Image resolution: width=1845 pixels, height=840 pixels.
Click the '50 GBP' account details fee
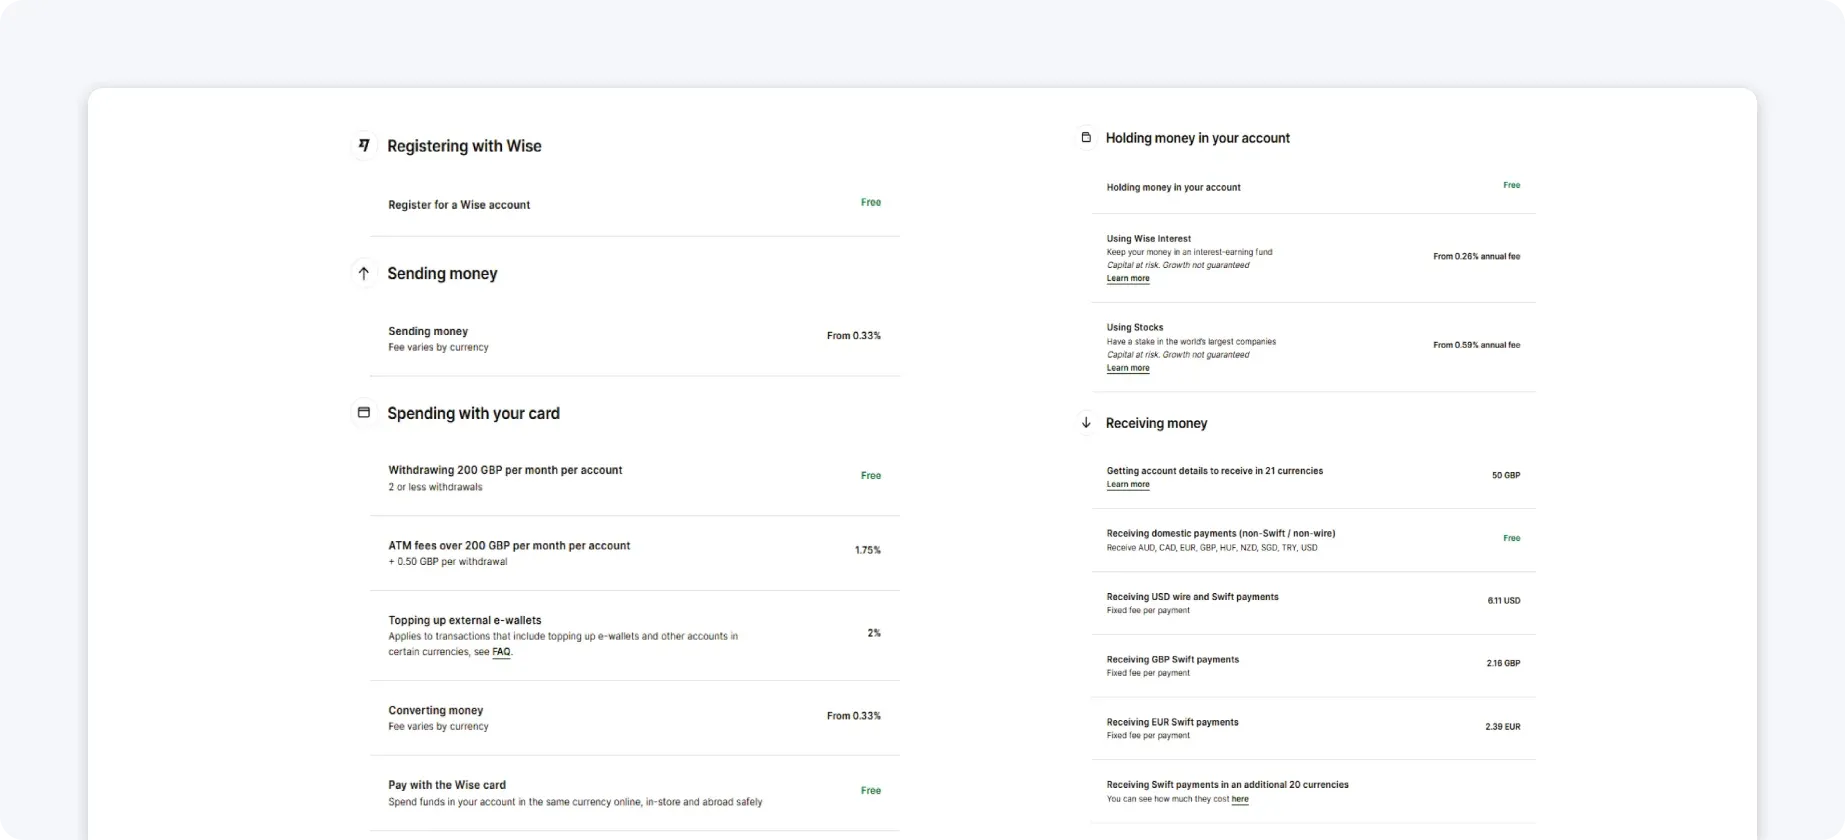pyautogui.click(x=1506, y=476)
